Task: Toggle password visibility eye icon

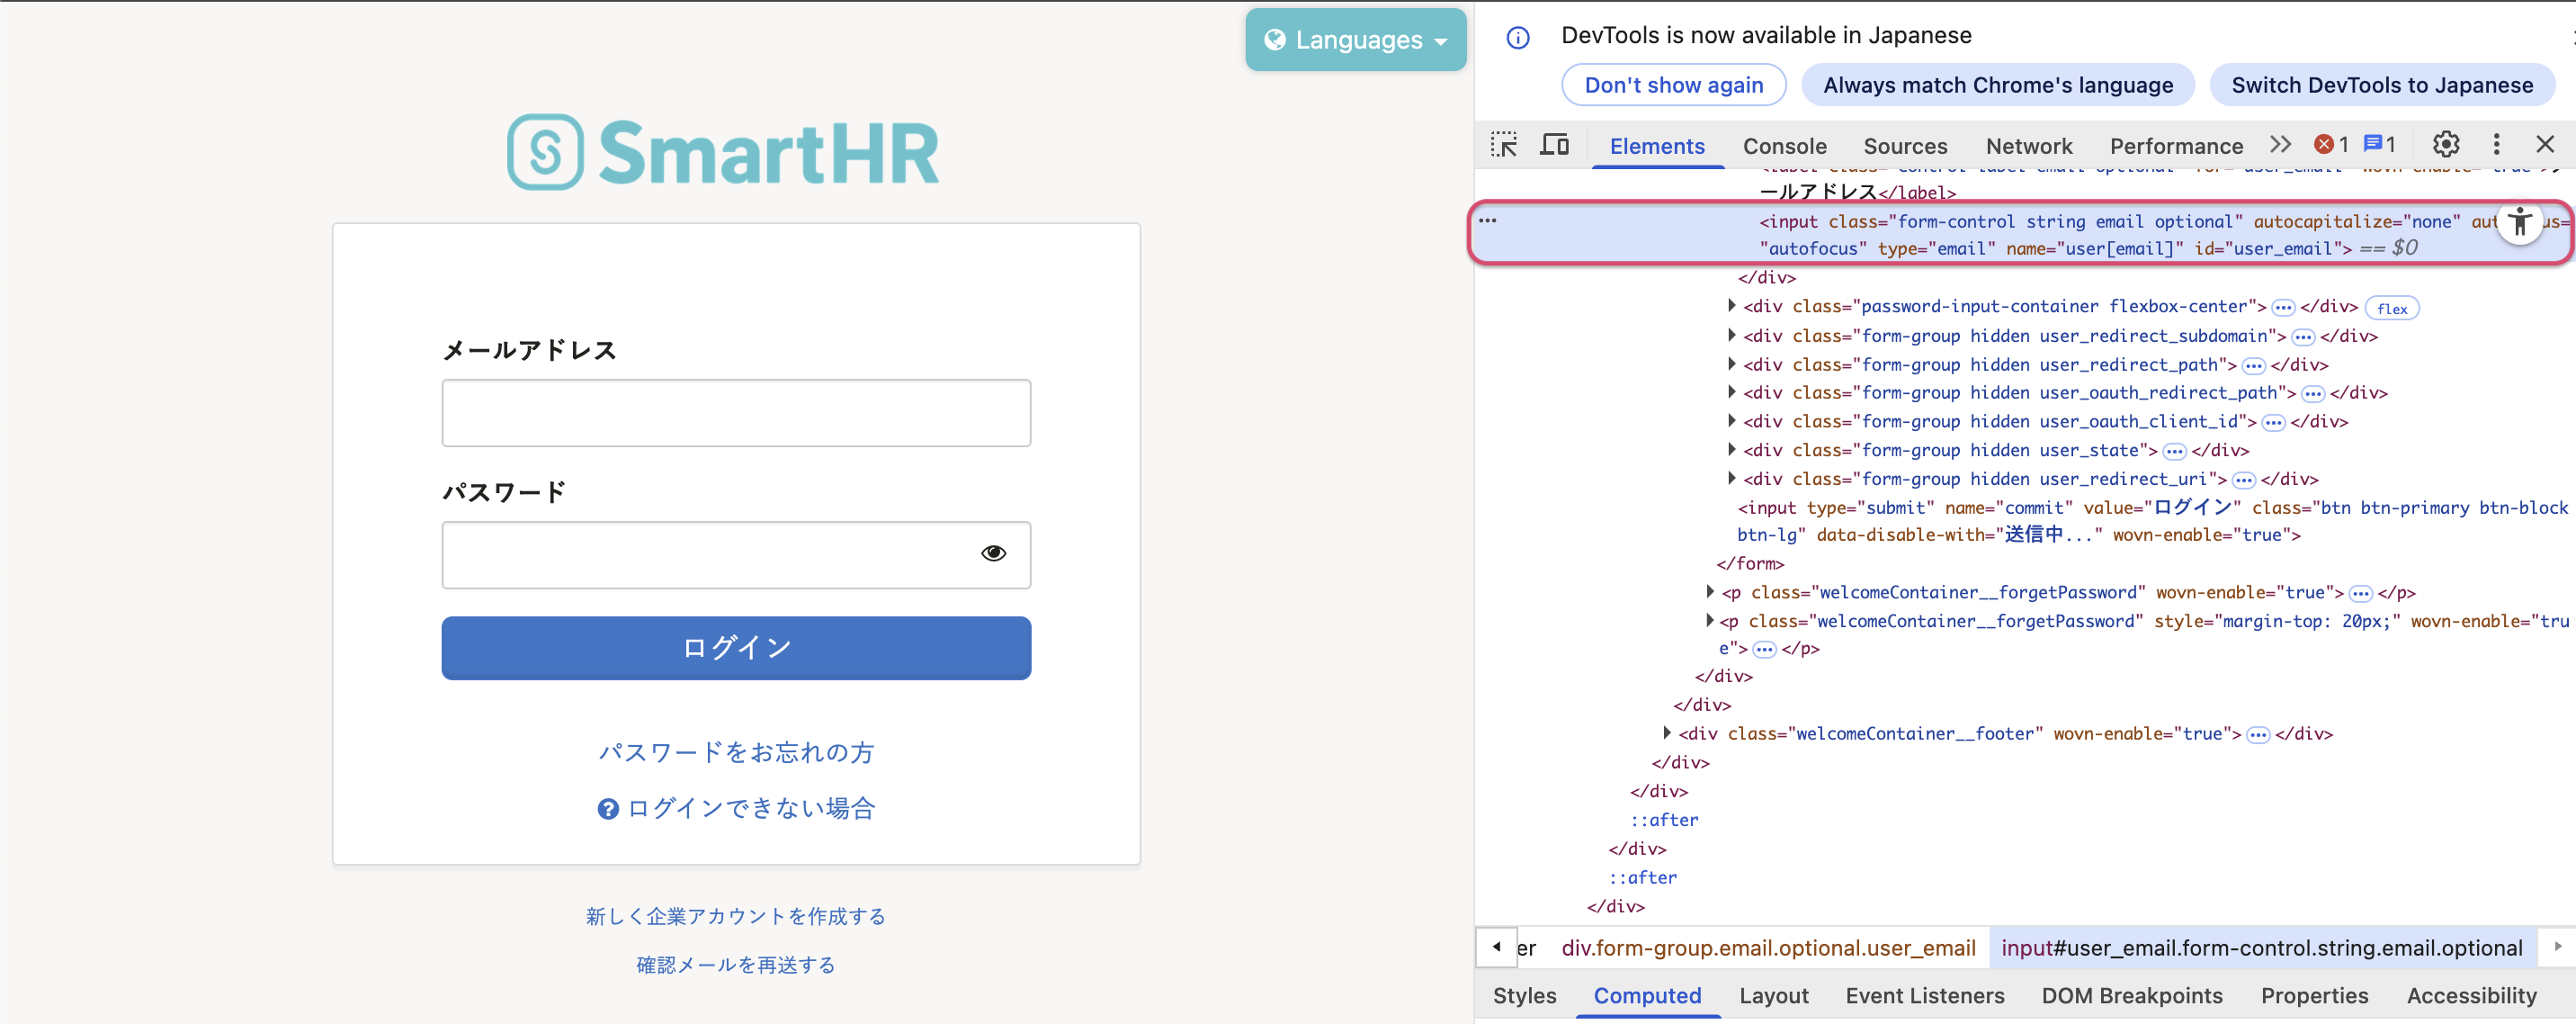Action: coord(993,553)
